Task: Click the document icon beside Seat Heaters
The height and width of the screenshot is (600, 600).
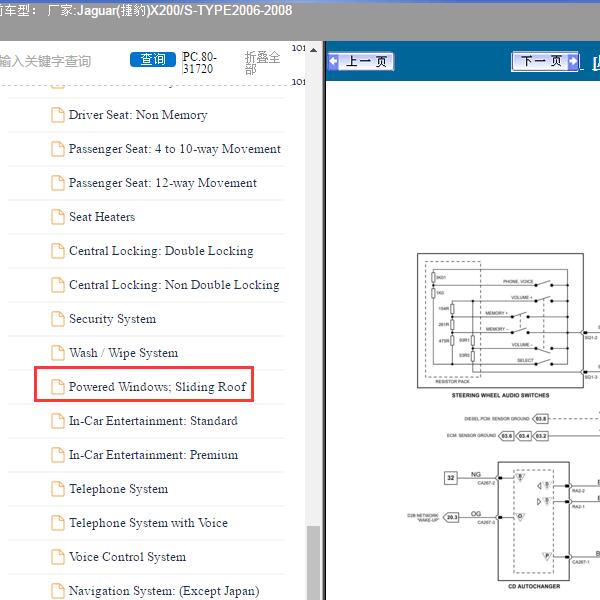Action: 58,217
